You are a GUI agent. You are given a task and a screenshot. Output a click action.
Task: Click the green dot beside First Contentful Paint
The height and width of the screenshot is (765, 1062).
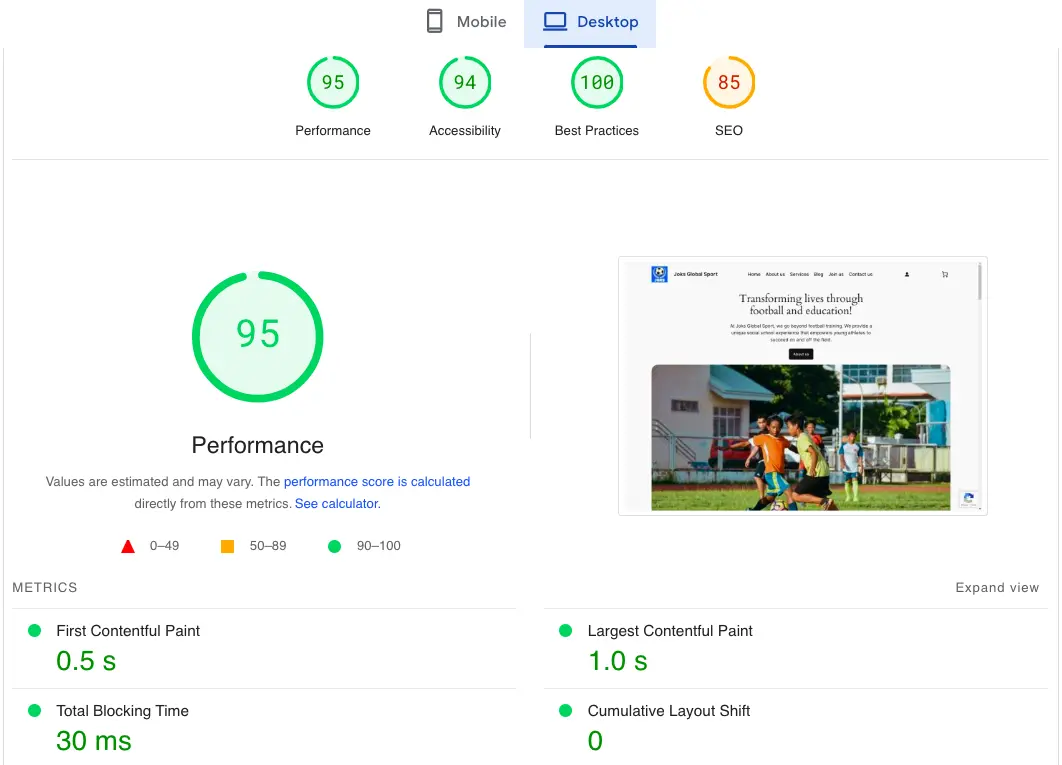click(33, 630)
